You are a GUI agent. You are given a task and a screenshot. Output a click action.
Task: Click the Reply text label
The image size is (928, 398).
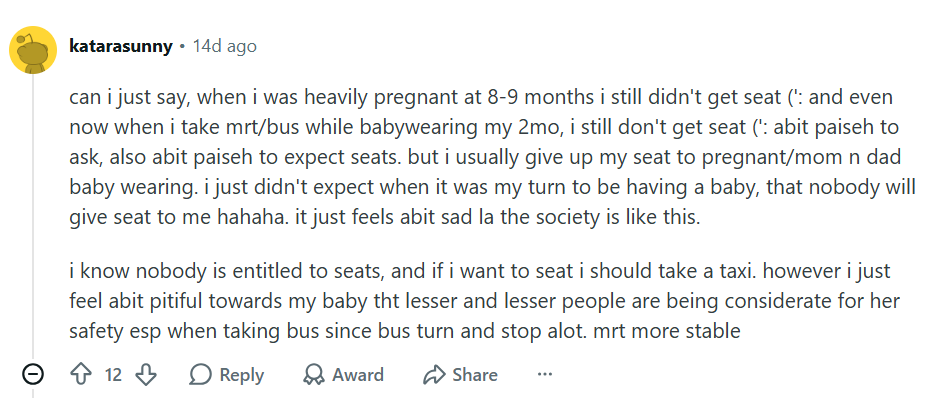pyautogui.click(x=241, y=375)
